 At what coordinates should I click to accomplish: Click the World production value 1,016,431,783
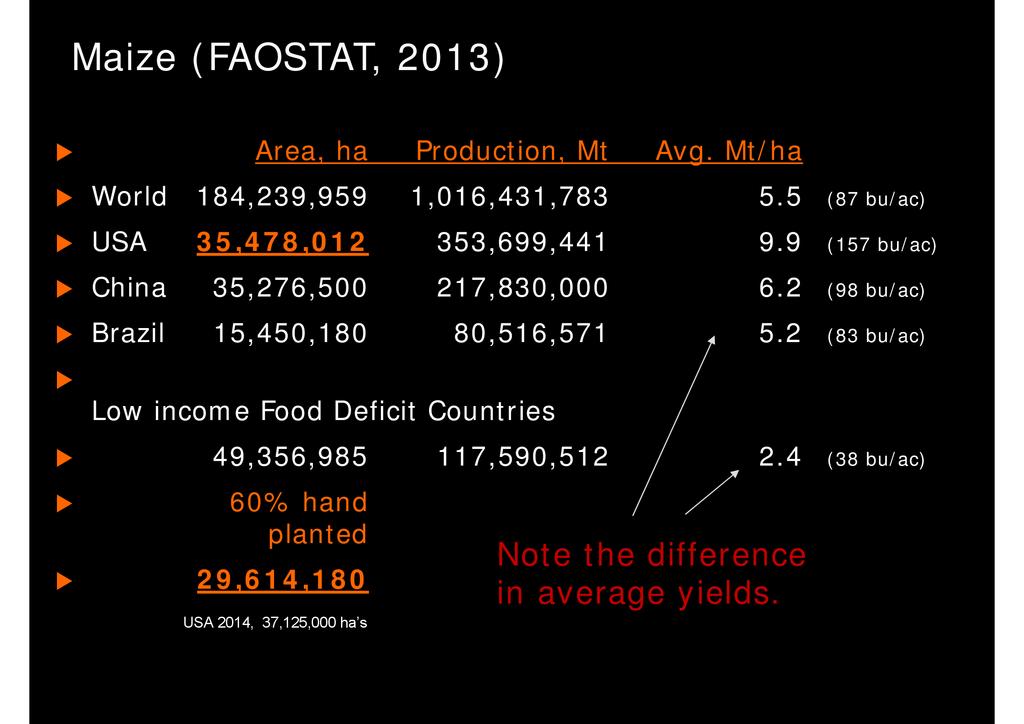point(509,198)
